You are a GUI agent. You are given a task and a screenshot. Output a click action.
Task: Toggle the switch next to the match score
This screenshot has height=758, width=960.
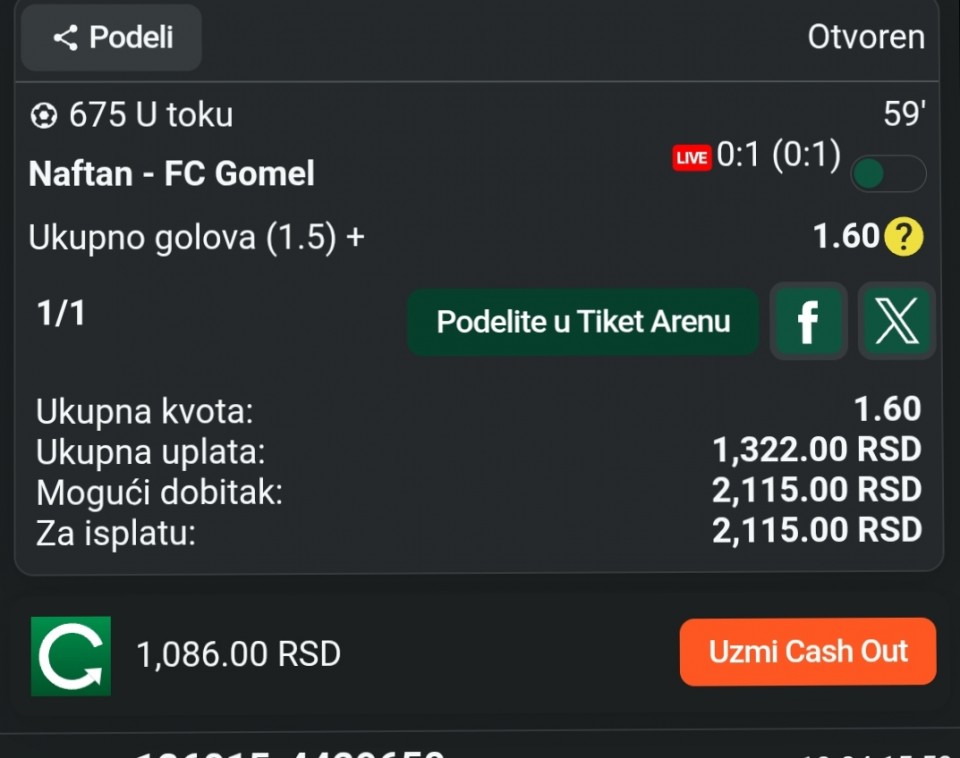click(x=887, y=174)
